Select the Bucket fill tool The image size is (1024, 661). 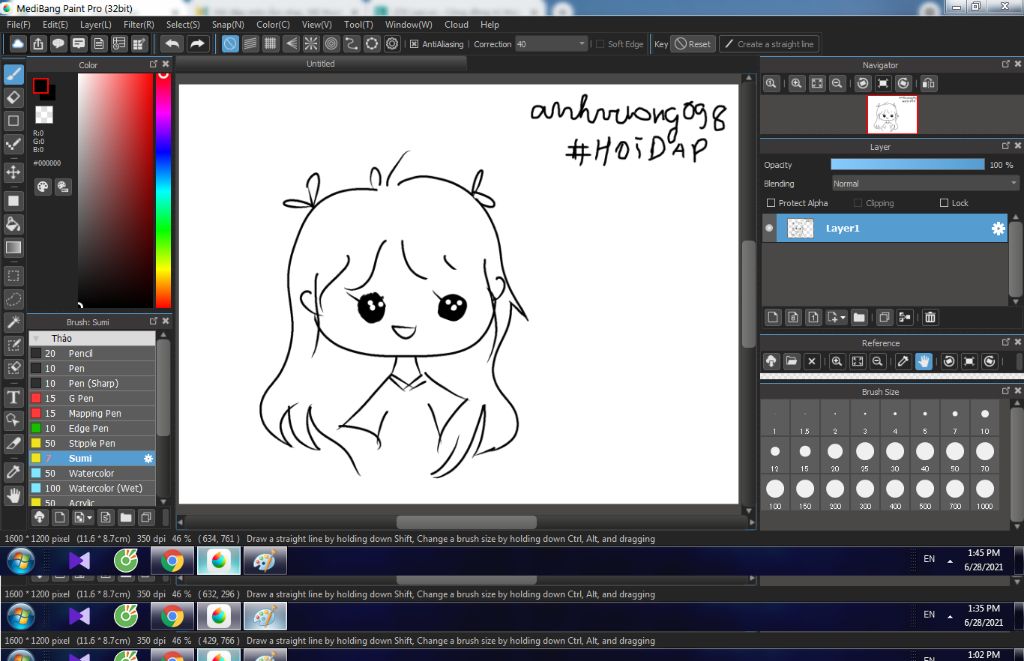14,224
